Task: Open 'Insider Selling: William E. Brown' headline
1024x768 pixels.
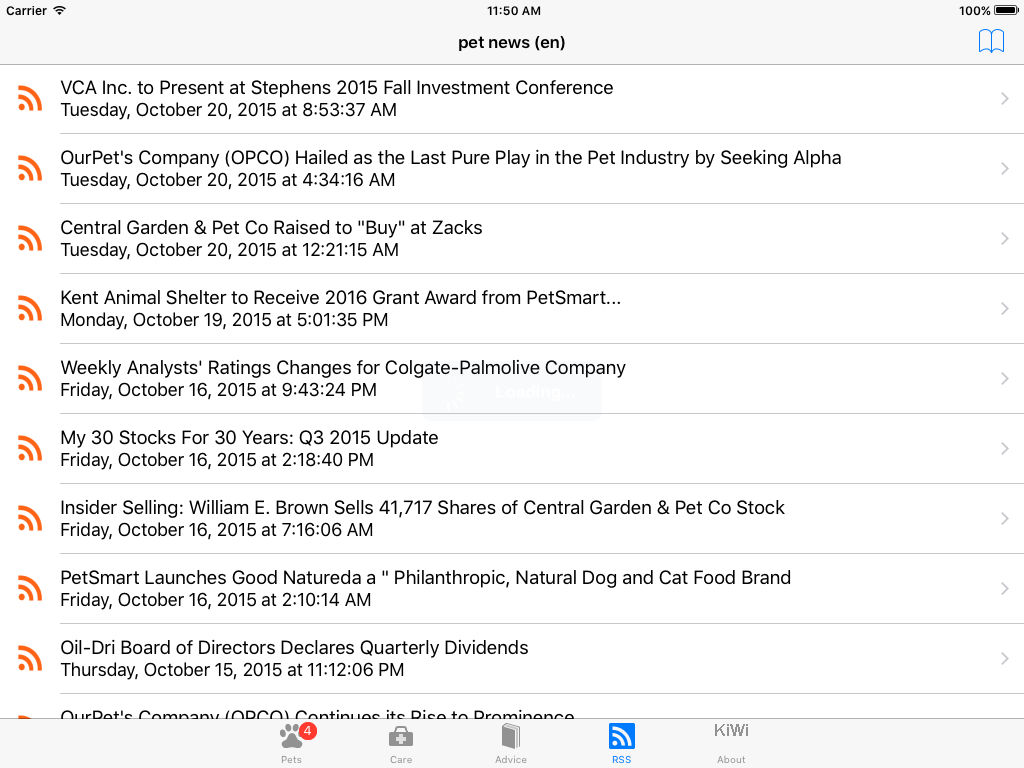Action: click(x=423, y=507)
